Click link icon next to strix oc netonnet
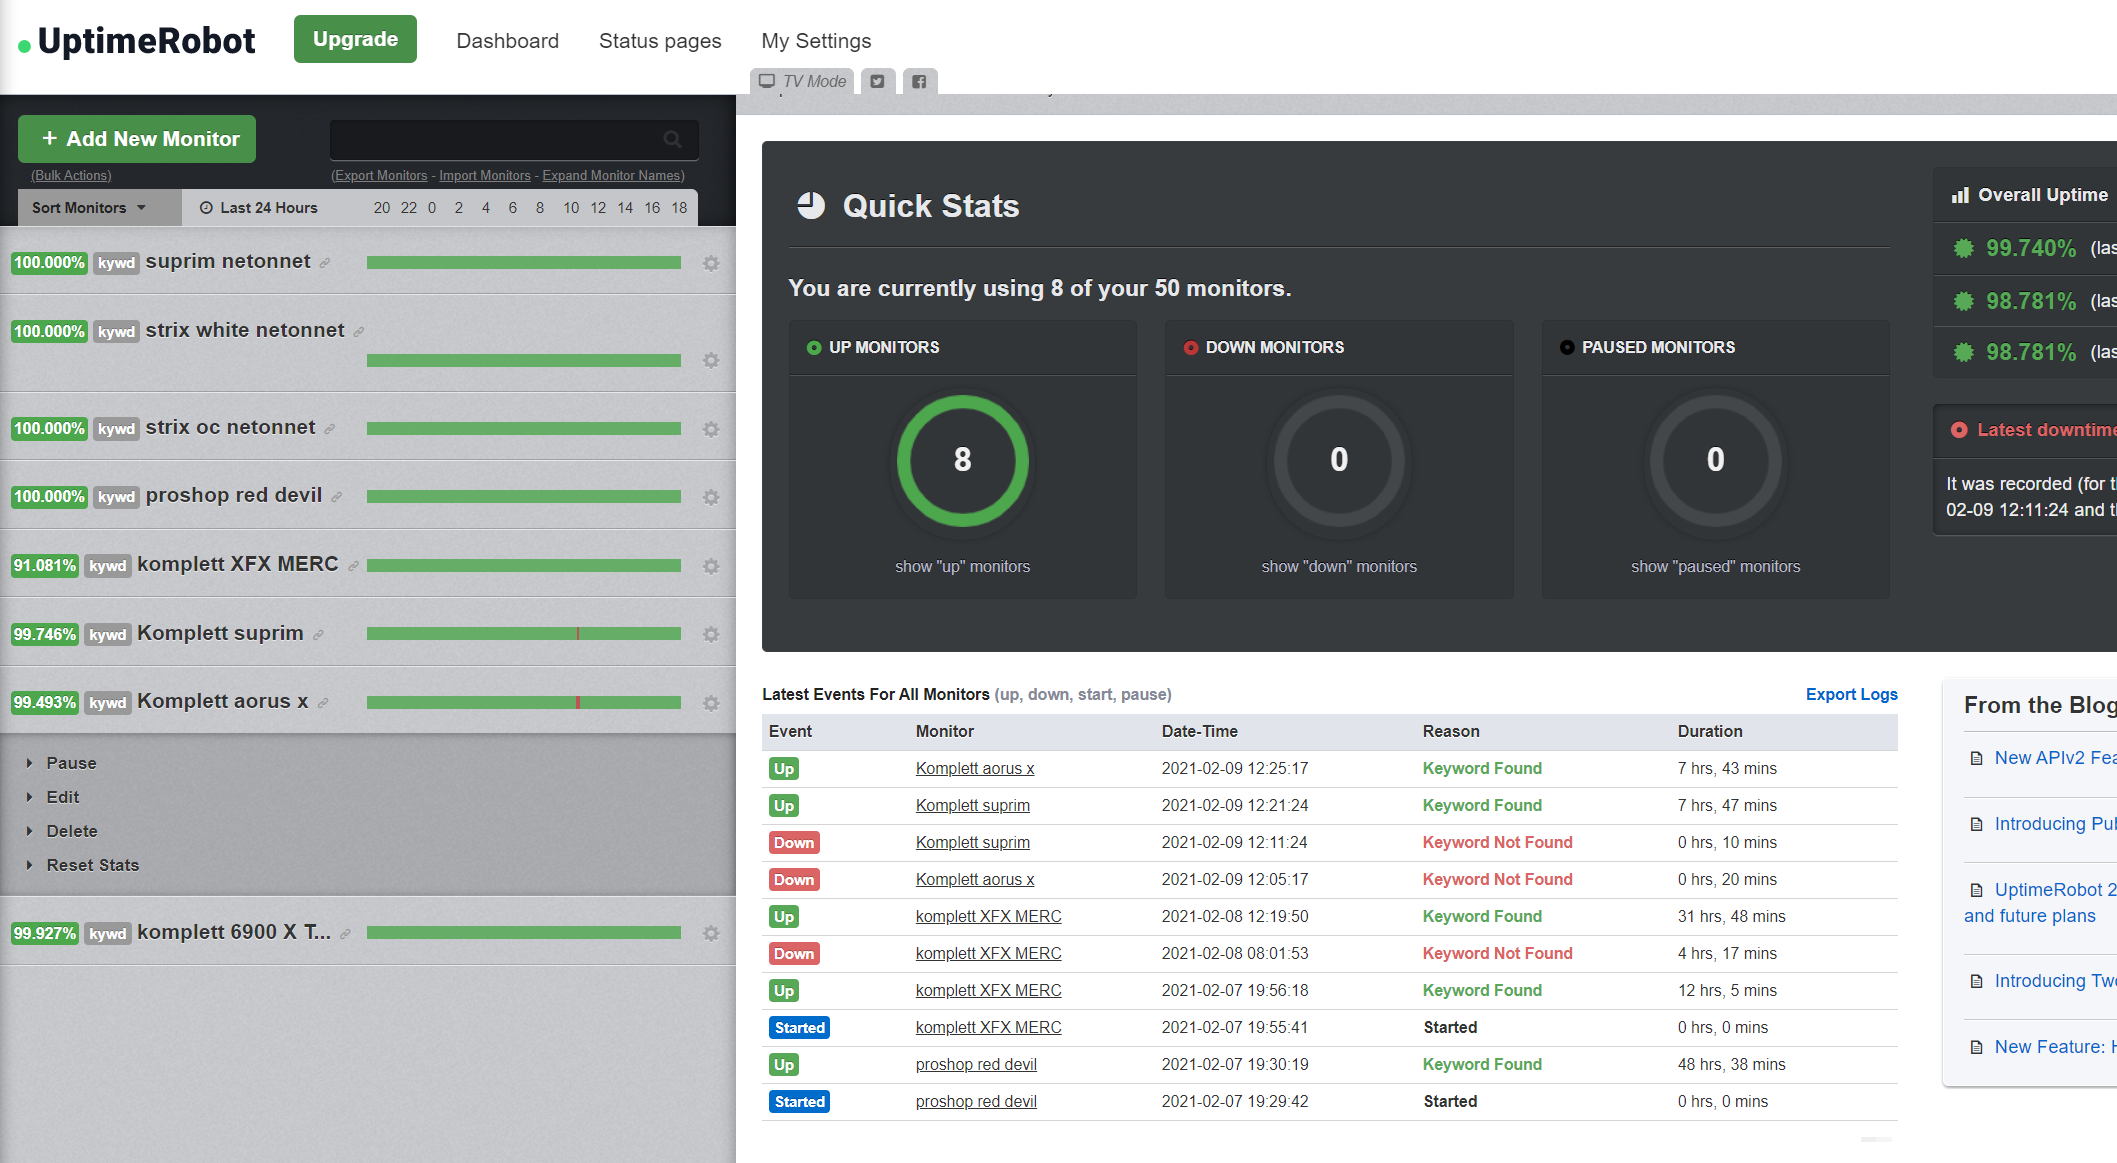Viewport: 2117px width, 1163px height. pos(330,429)
